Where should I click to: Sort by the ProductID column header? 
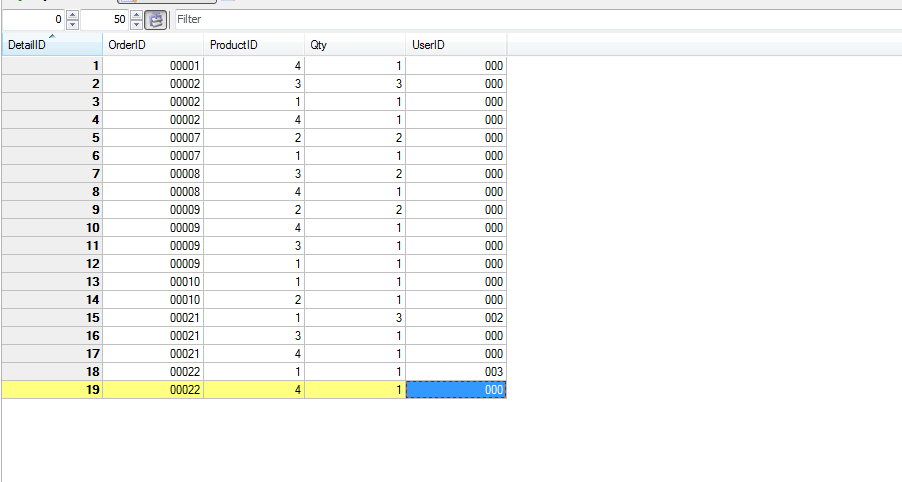click(x=254, y=45)
